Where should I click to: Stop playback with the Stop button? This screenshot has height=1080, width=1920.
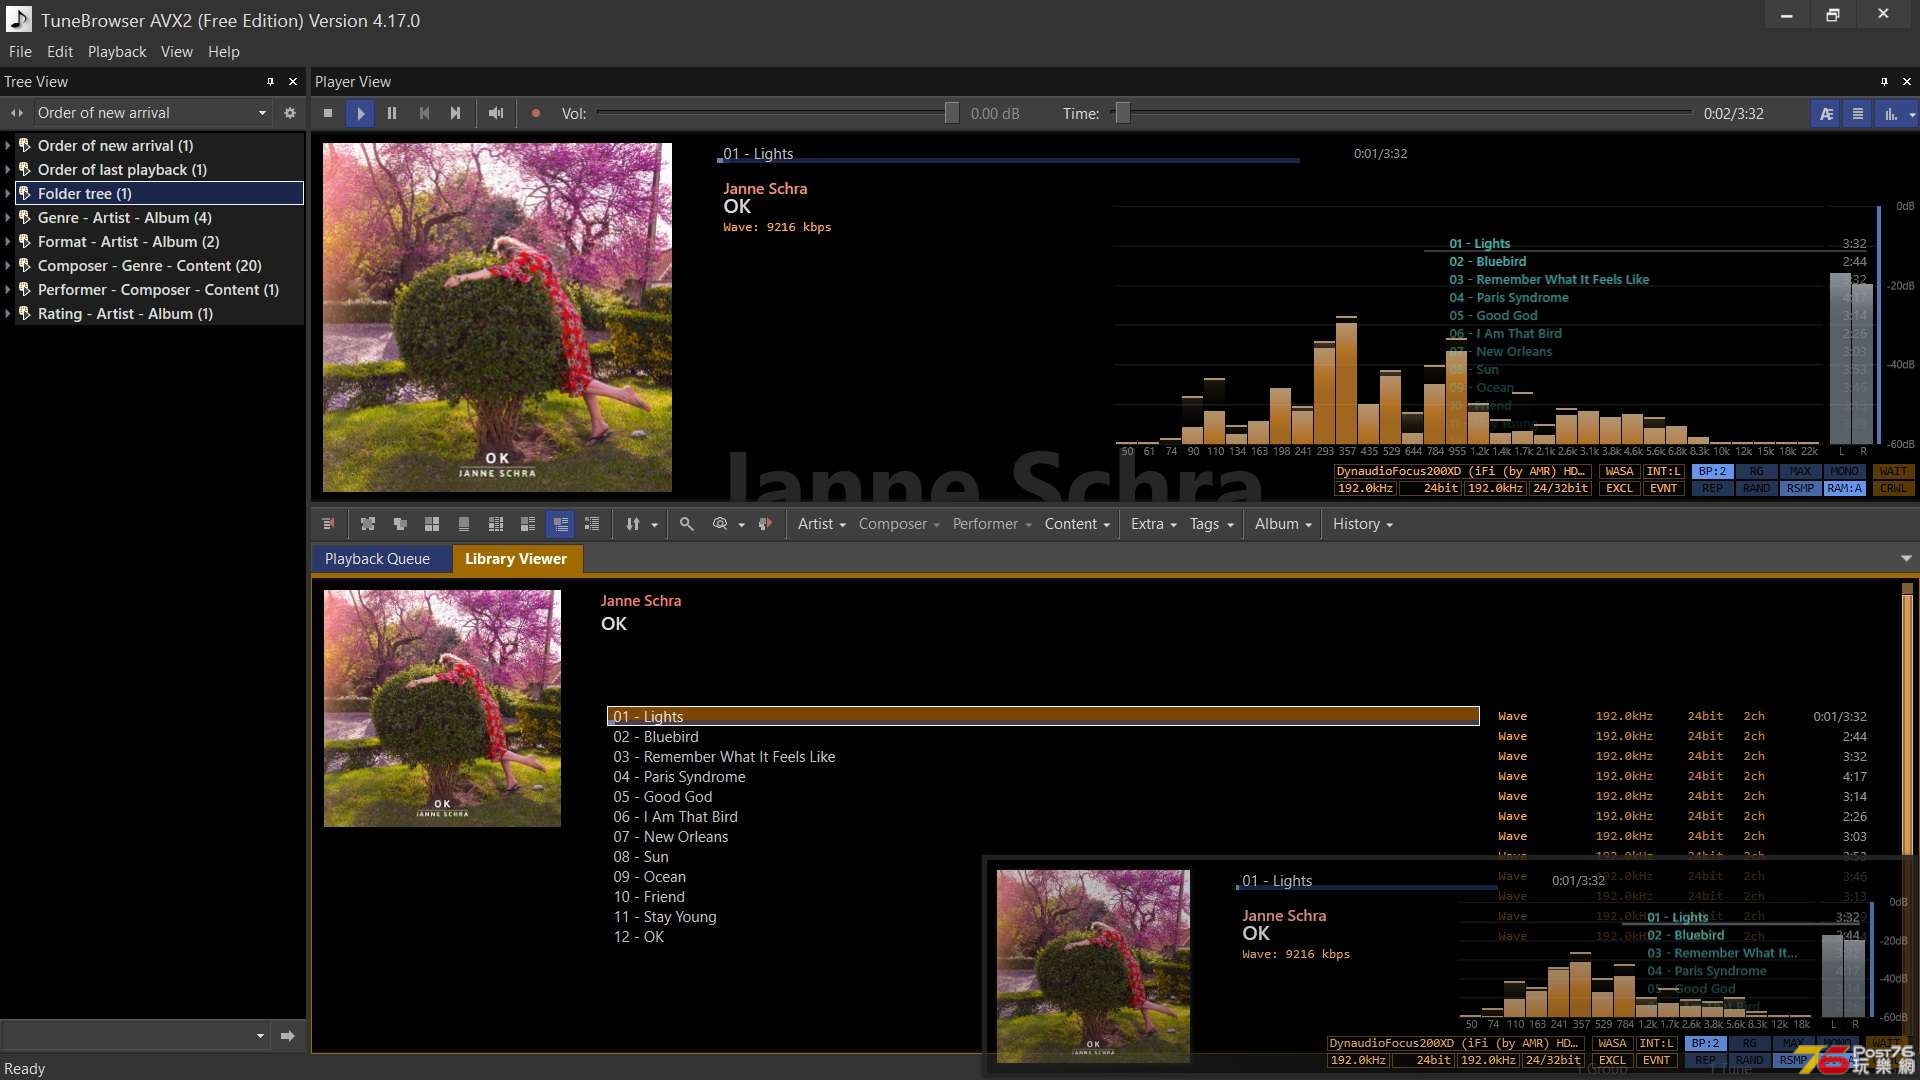pos(328,114)
